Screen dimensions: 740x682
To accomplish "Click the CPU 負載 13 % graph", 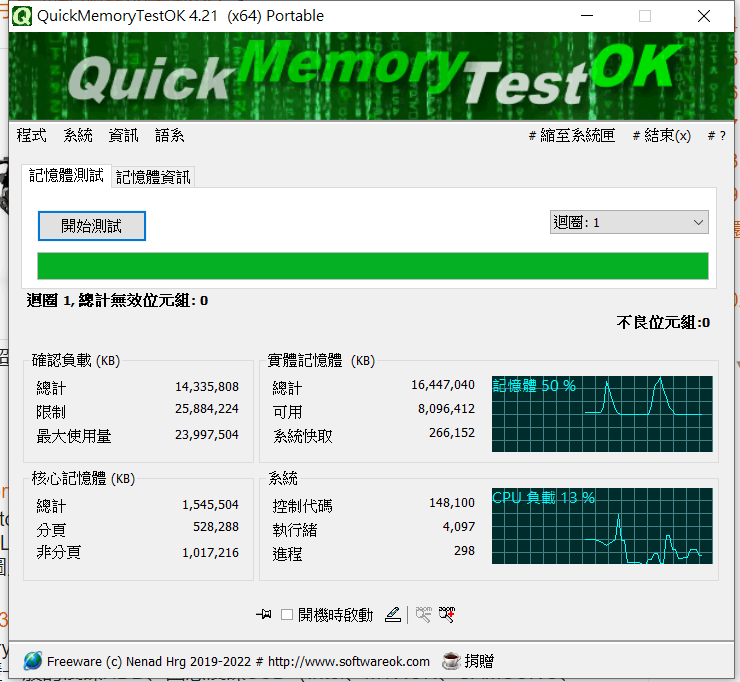I will tap(602, 526).
